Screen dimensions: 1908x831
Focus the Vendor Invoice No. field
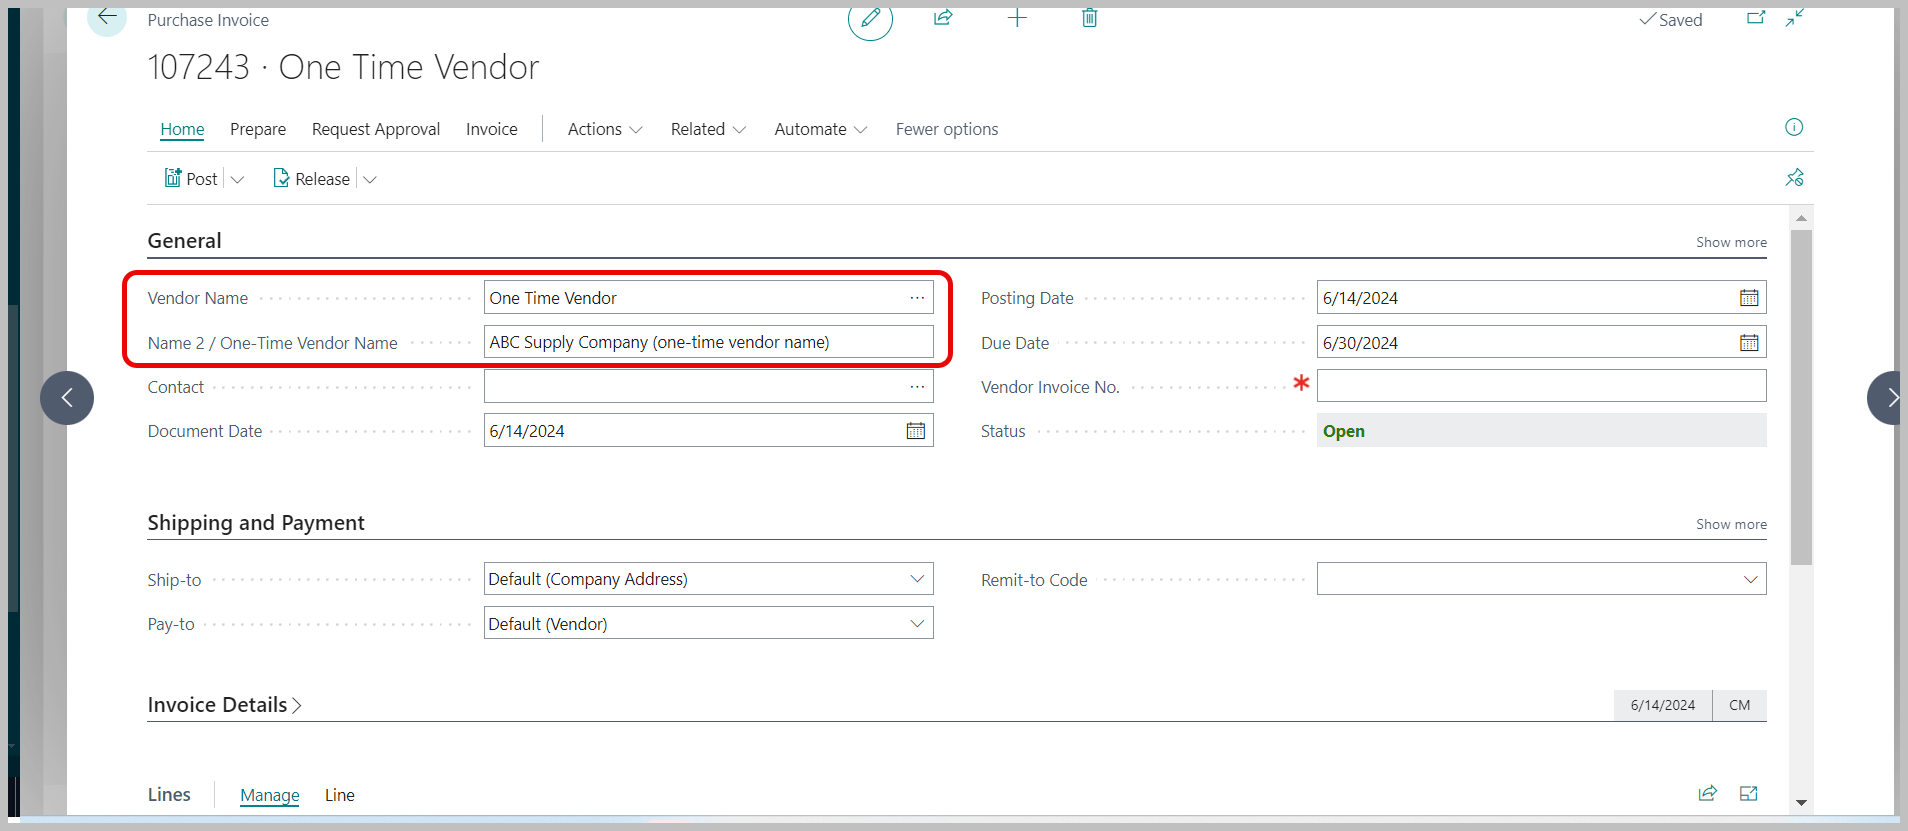[1542, 386]
